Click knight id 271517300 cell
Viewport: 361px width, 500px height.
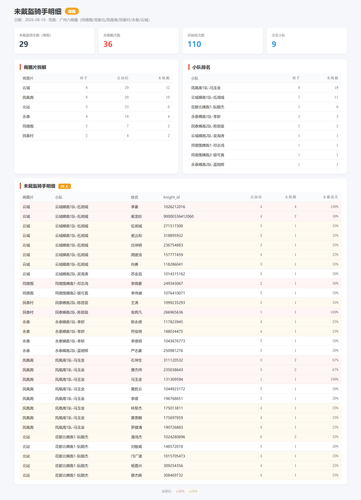[173, 226]
